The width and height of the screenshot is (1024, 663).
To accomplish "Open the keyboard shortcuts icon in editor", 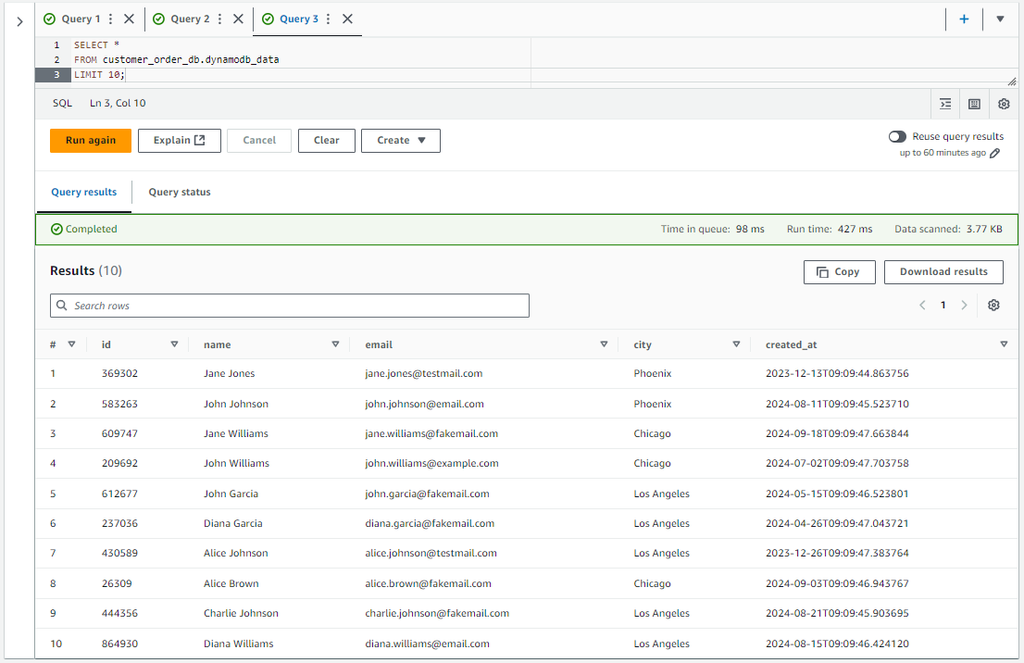I will (974, 104).
